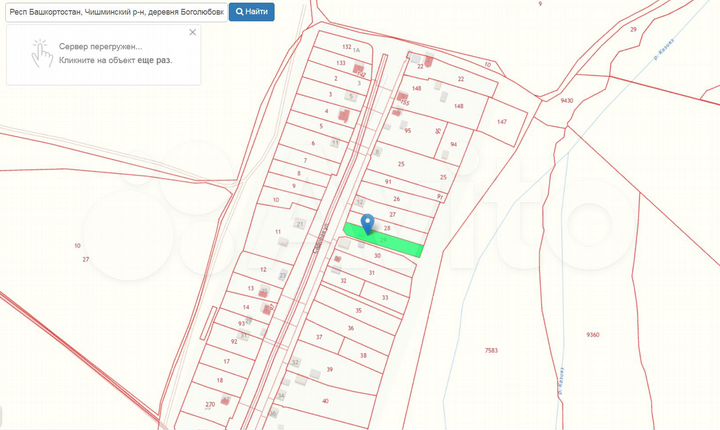
Task: Click parcel number 30 below green plot
Action: [x=377, y=256]
